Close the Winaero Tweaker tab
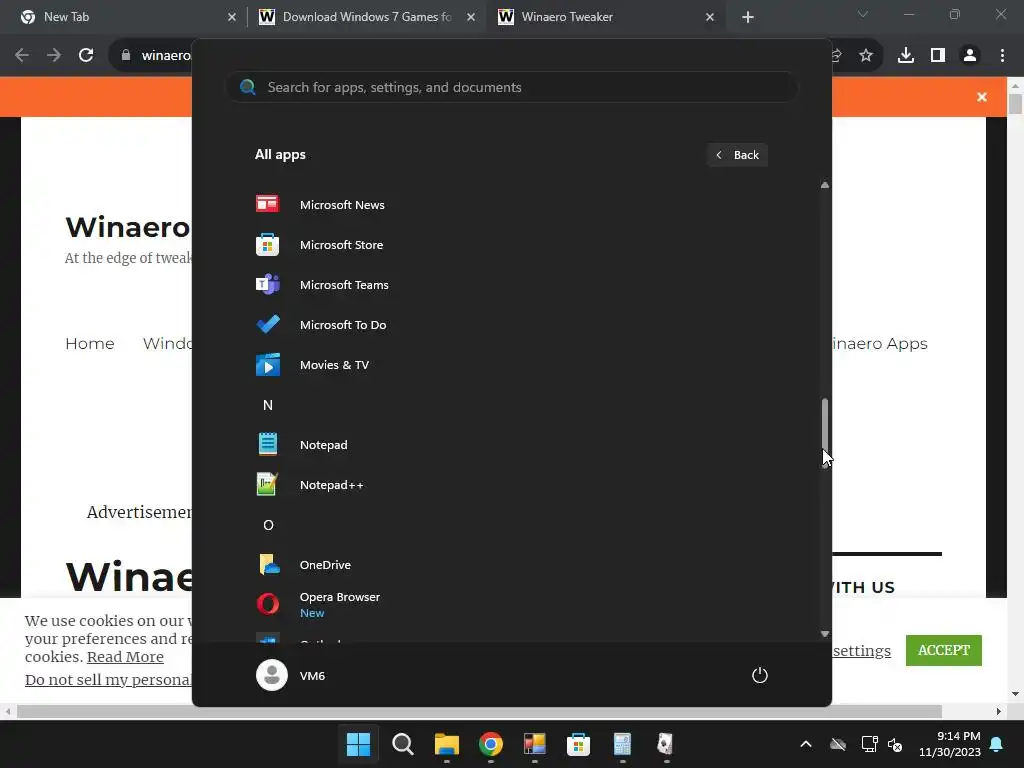Screen dimensions: 1024x768 [x=710, y=17]
